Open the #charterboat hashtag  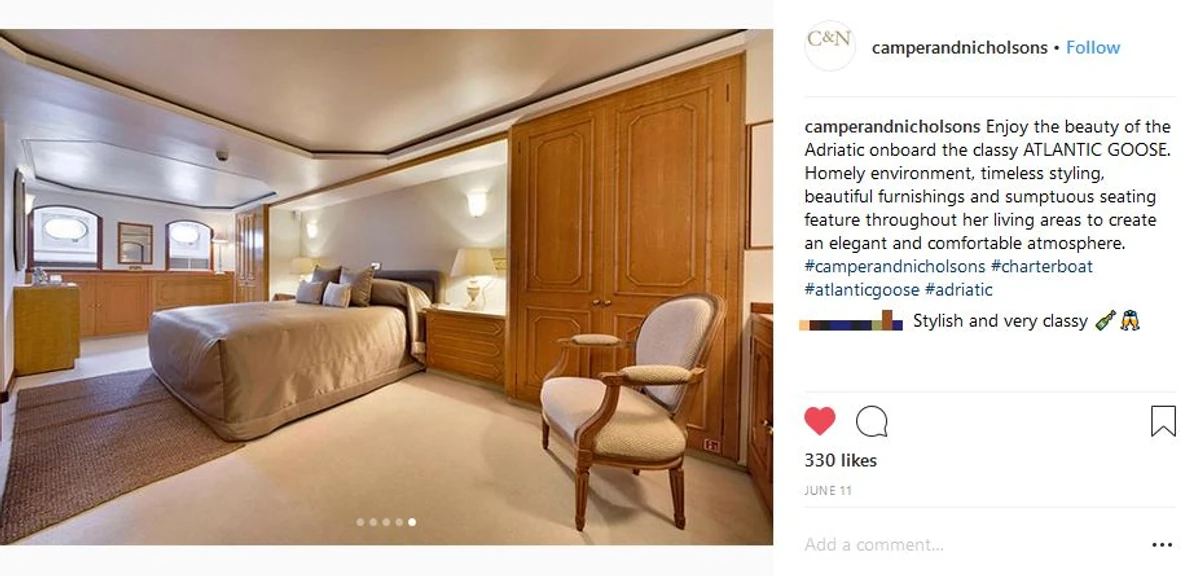pyautogui.click(x=1042, y=266)
